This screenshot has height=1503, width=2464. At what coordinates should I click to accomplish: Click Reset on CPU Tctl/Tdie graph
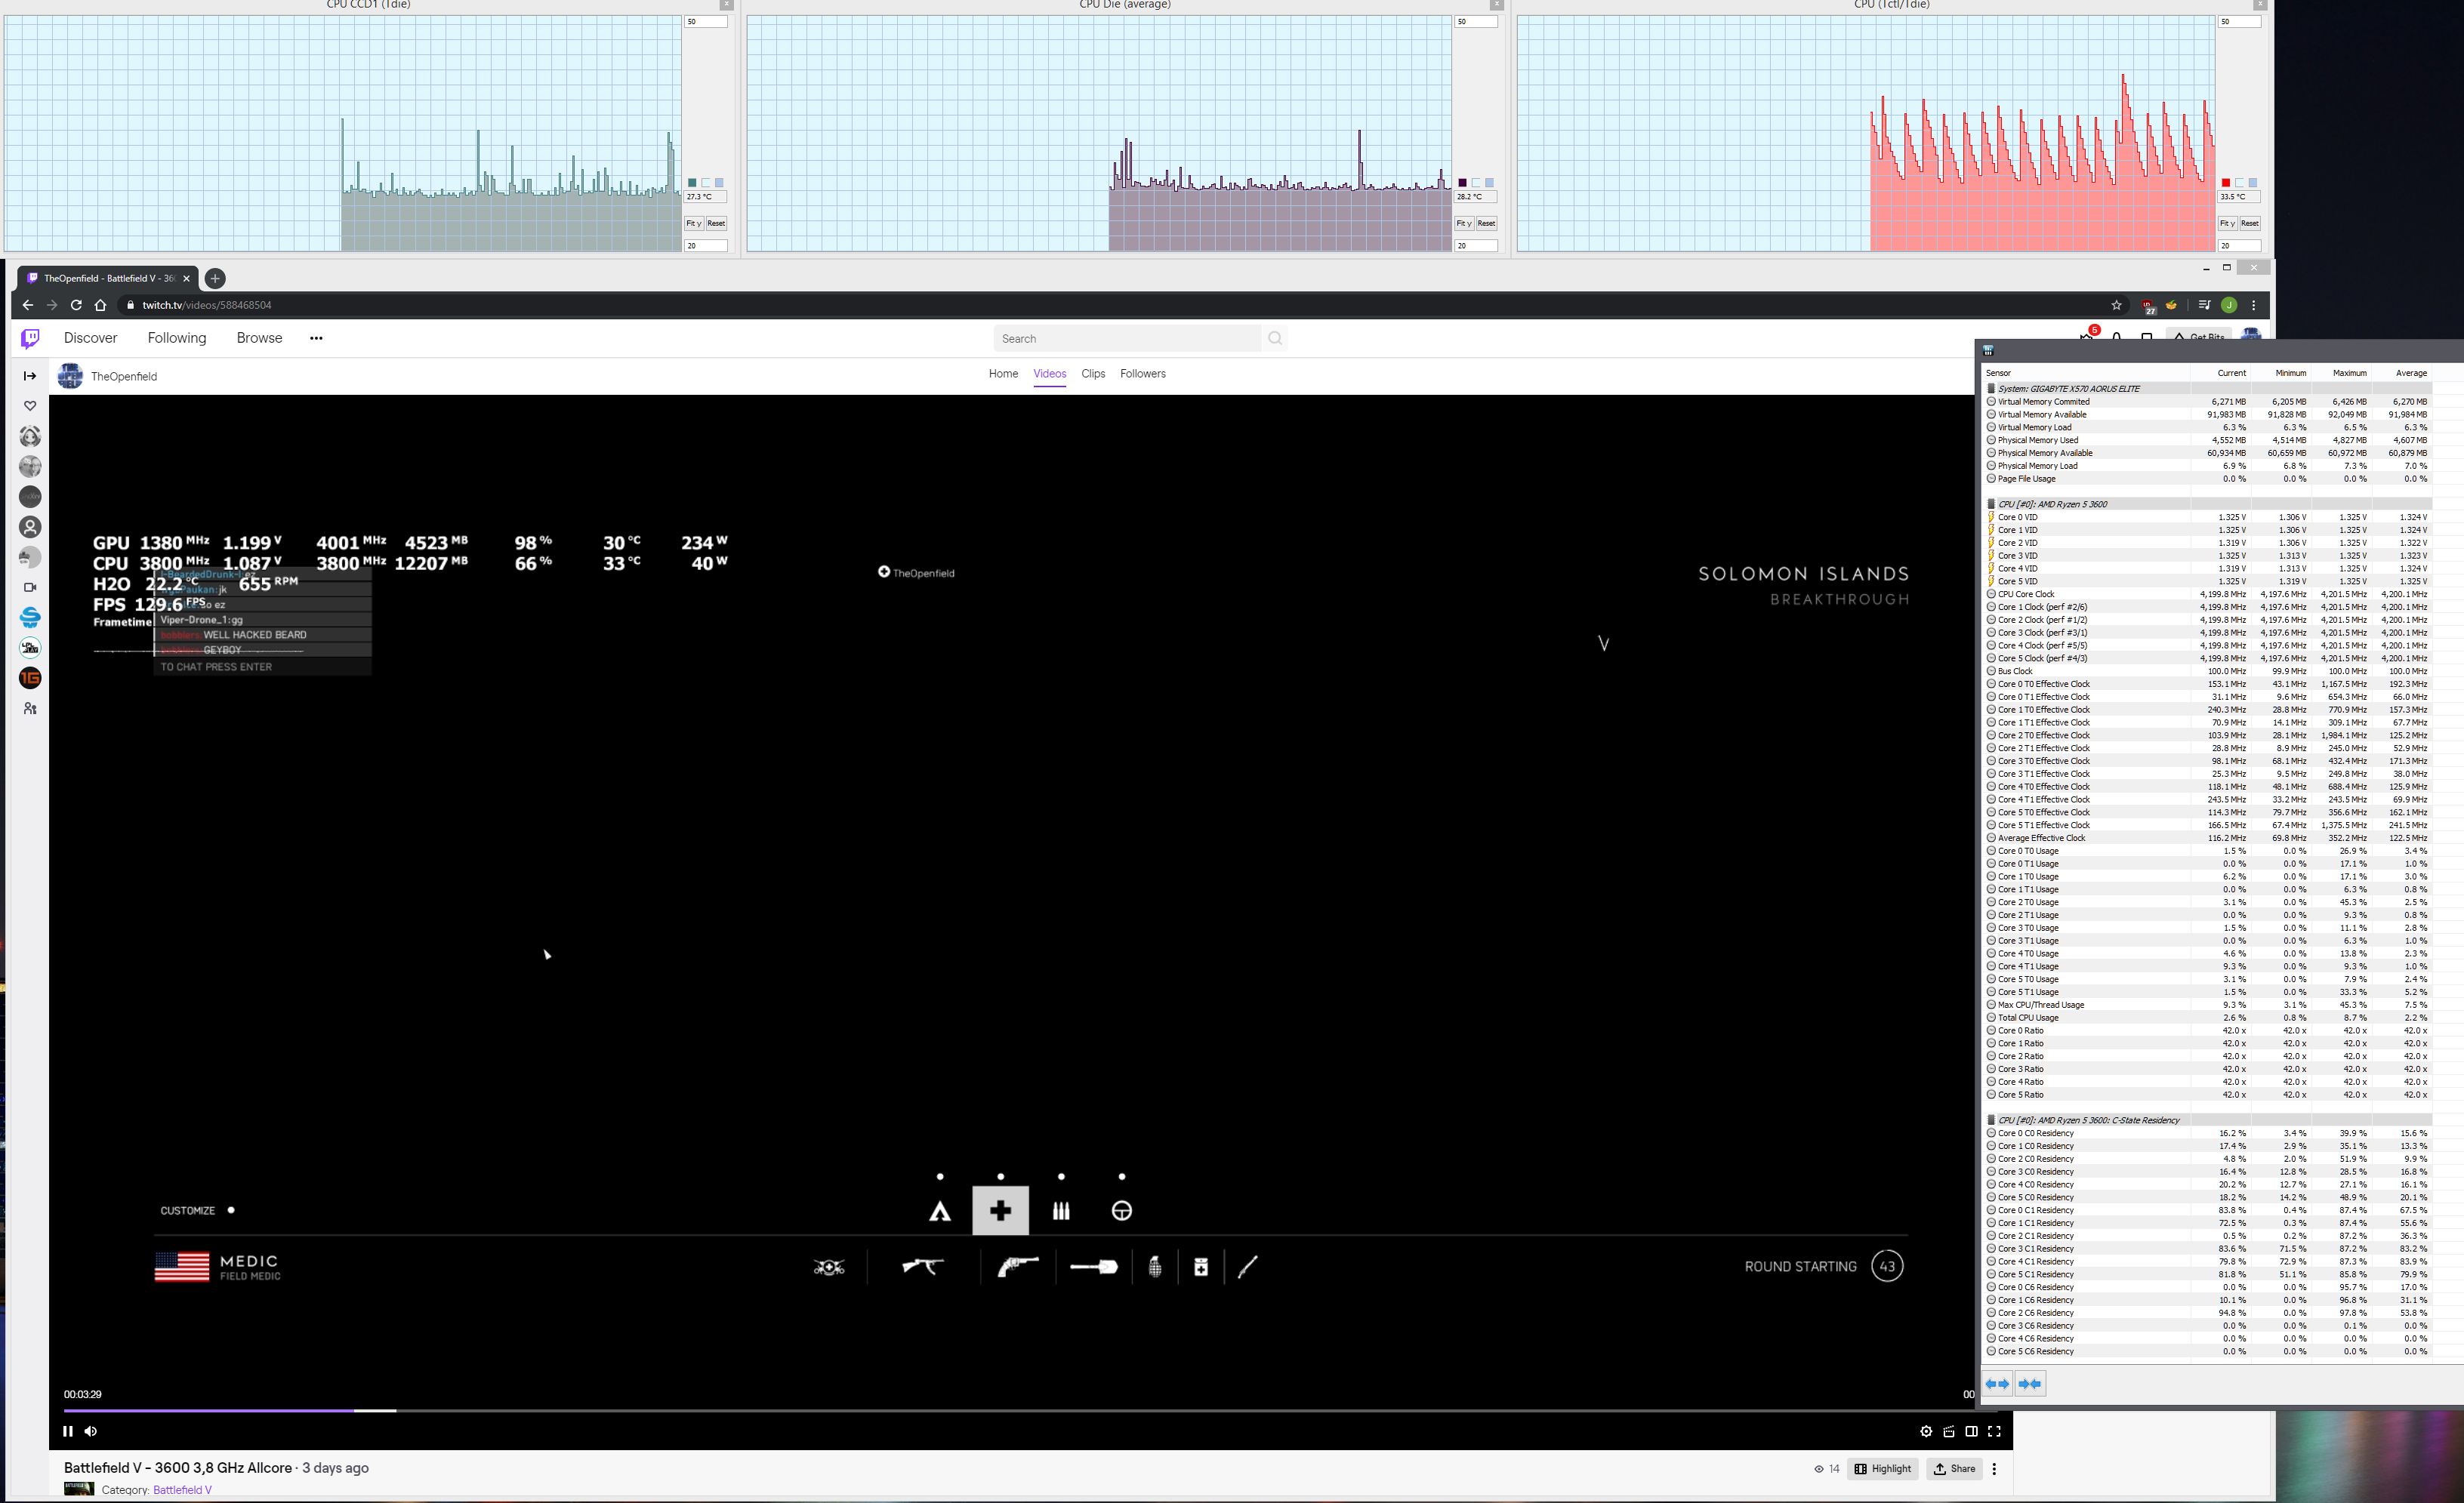(x=2249, y=223)
